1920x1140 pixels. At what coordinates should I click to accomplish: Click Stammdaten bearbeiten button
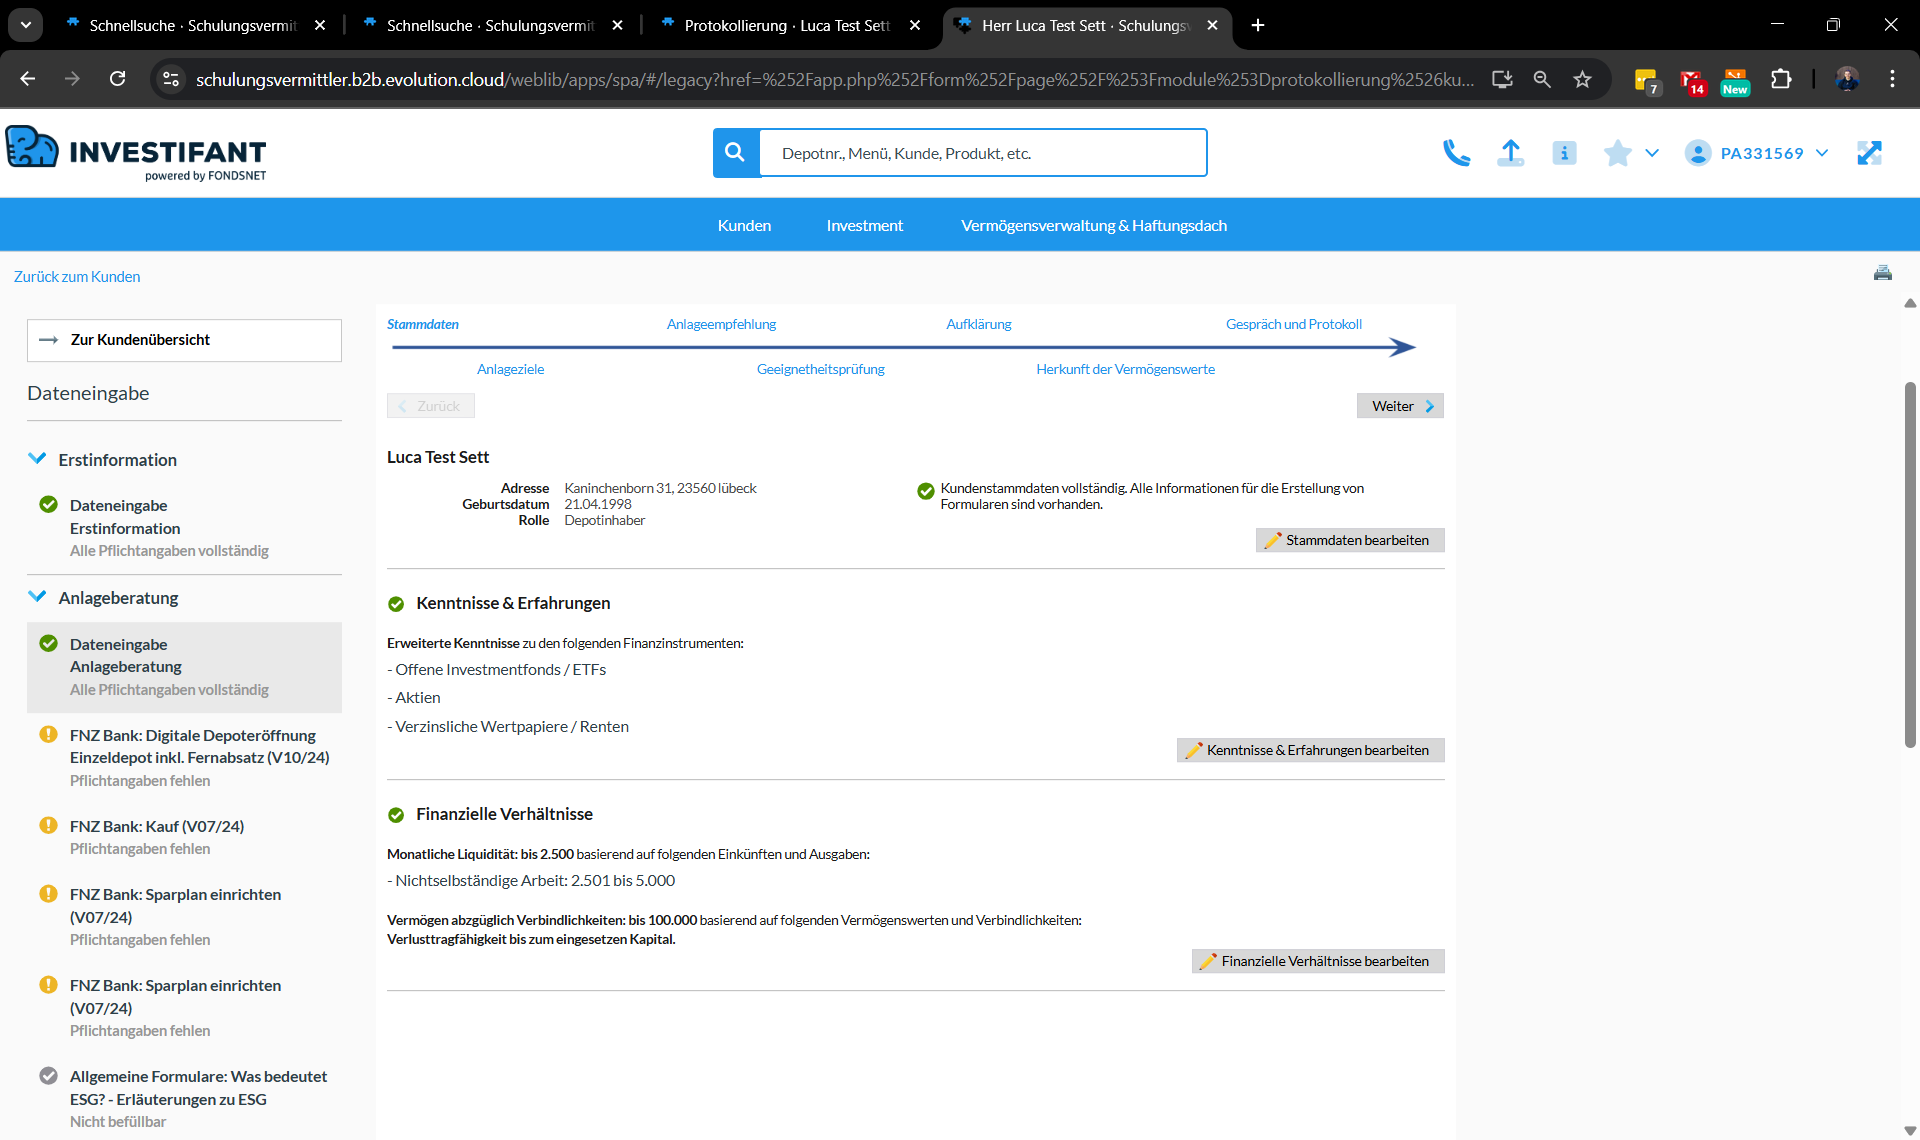point(1349,540)
